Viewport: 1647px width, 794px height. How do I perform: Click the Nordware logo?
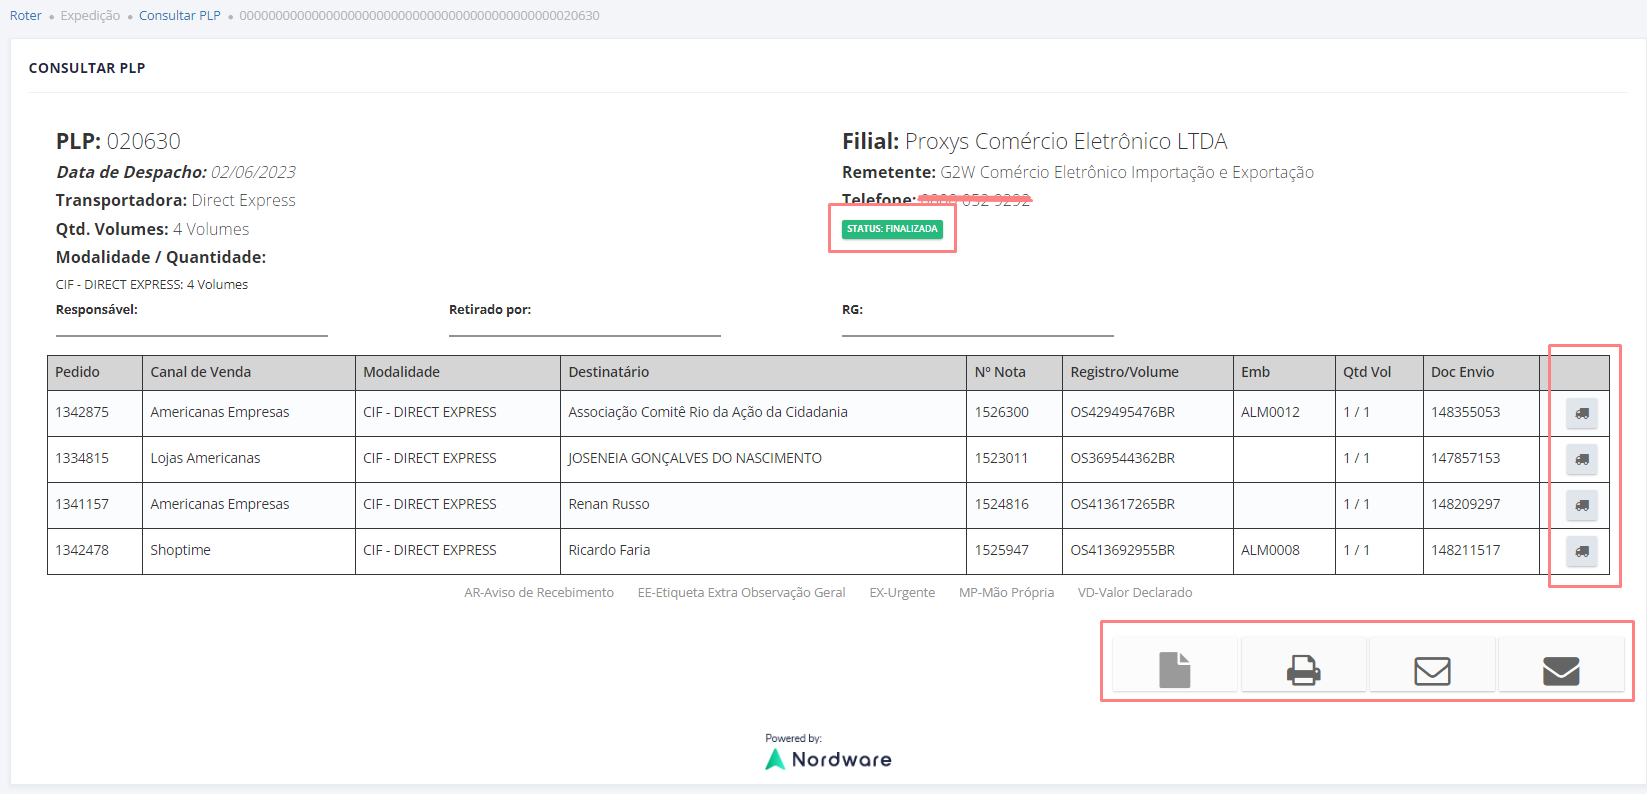828,759
